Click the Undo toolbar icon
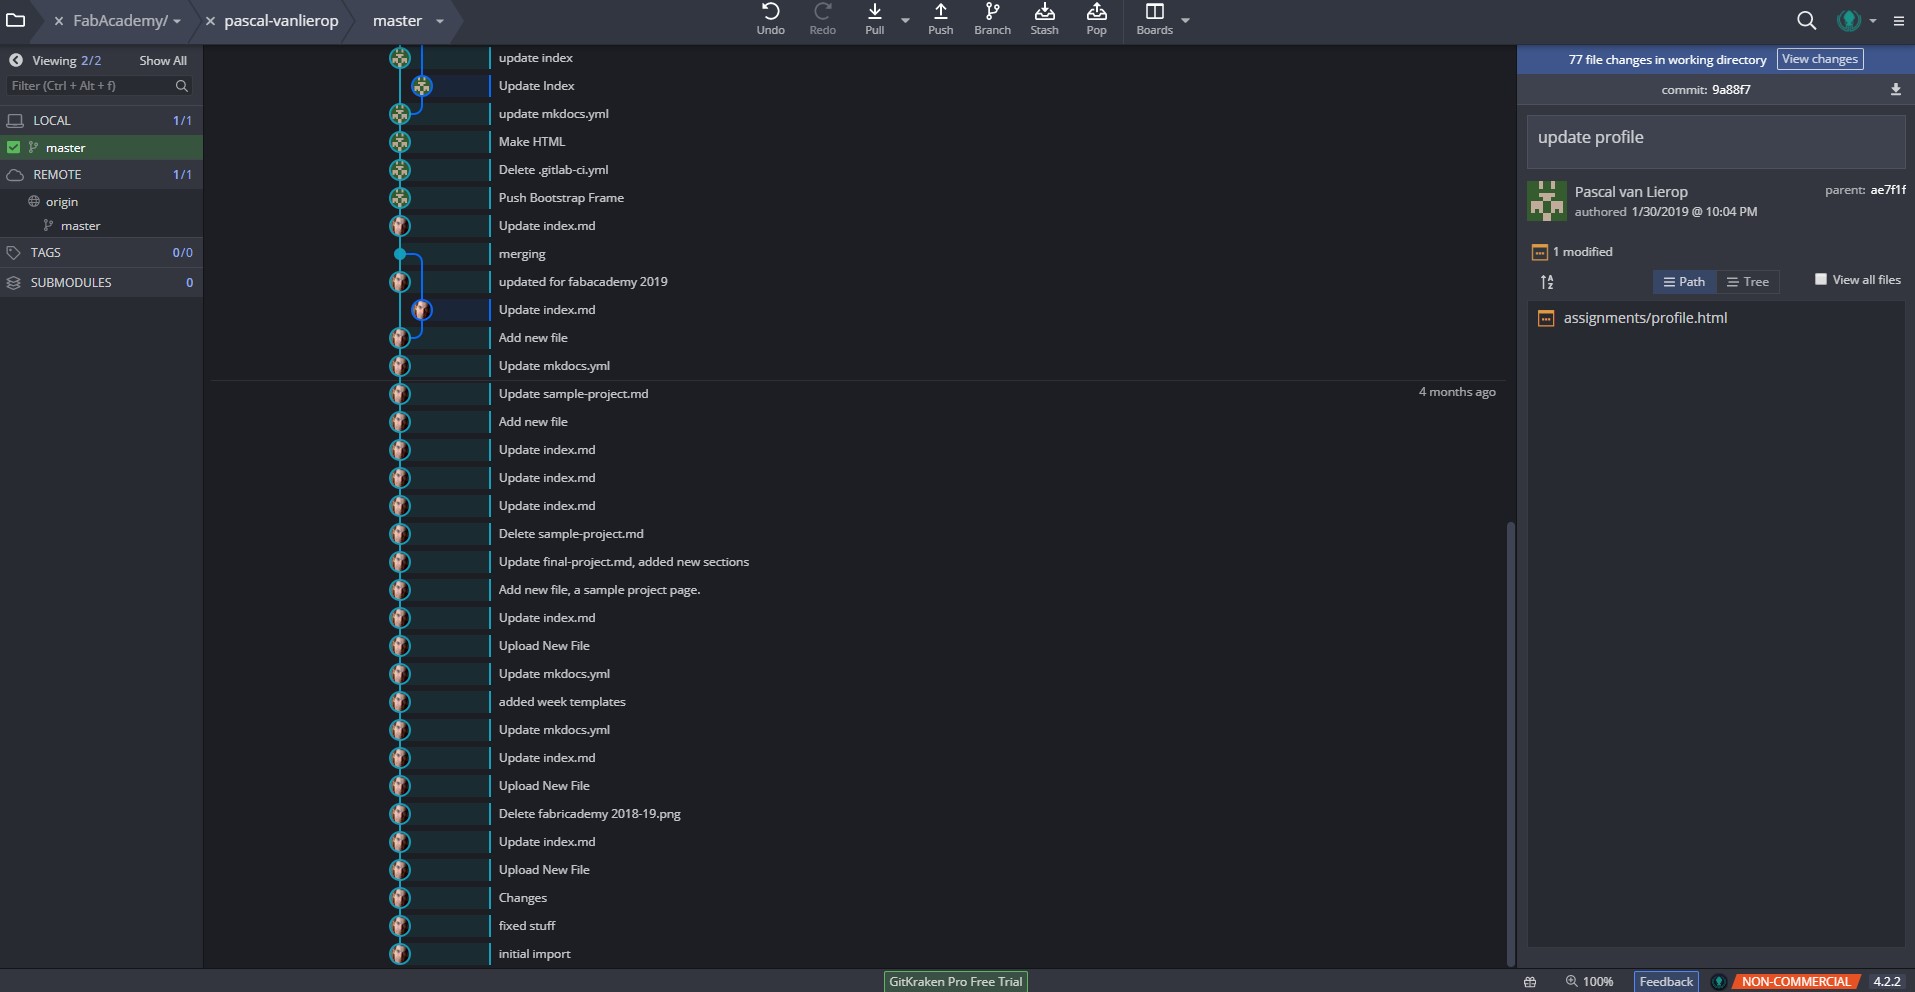The height and width of the screenshot is (992, 1915). pyautogui.click(x=770, y=13)
